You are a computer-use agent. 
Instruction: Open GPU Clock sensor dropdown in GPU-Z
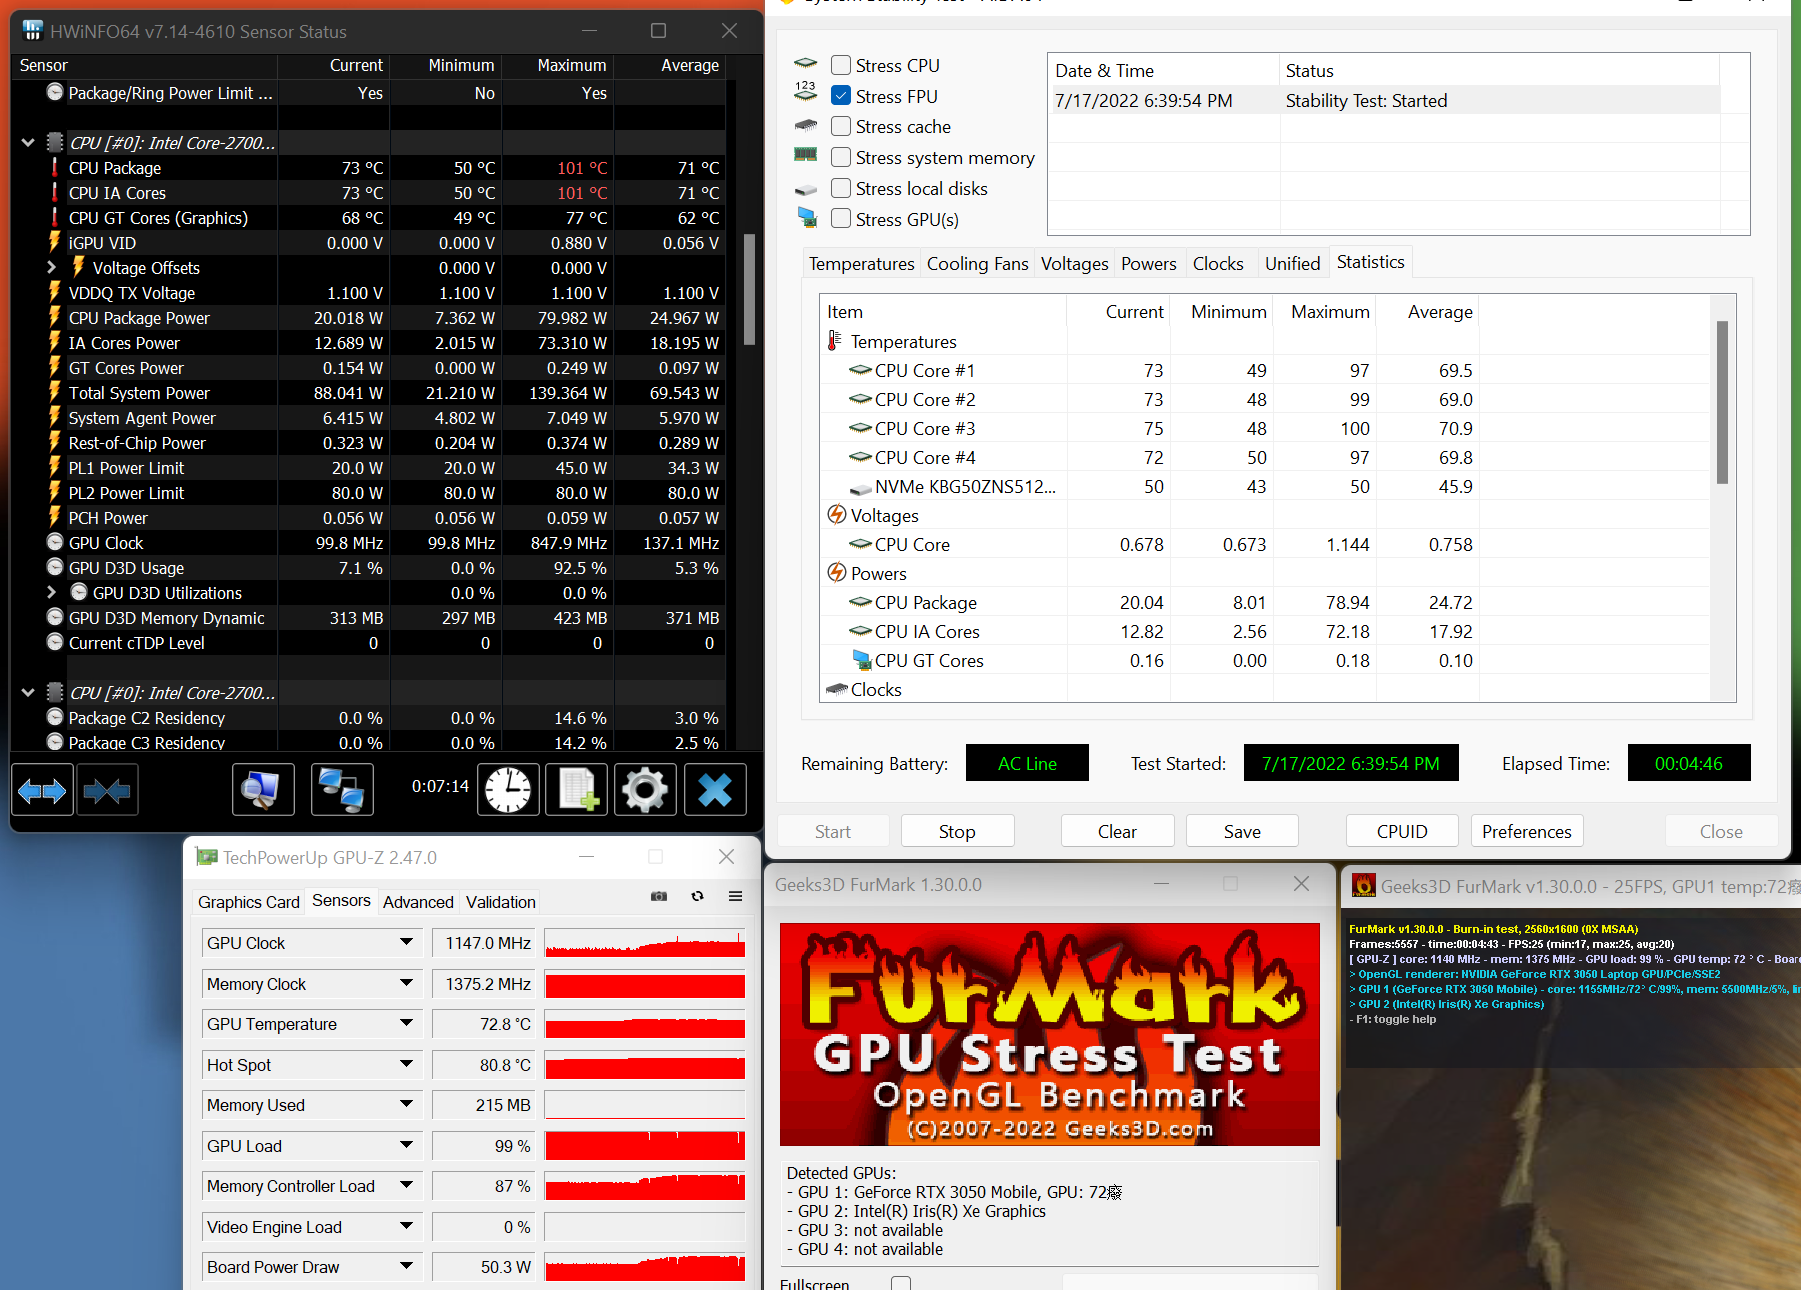click(406, 942)
